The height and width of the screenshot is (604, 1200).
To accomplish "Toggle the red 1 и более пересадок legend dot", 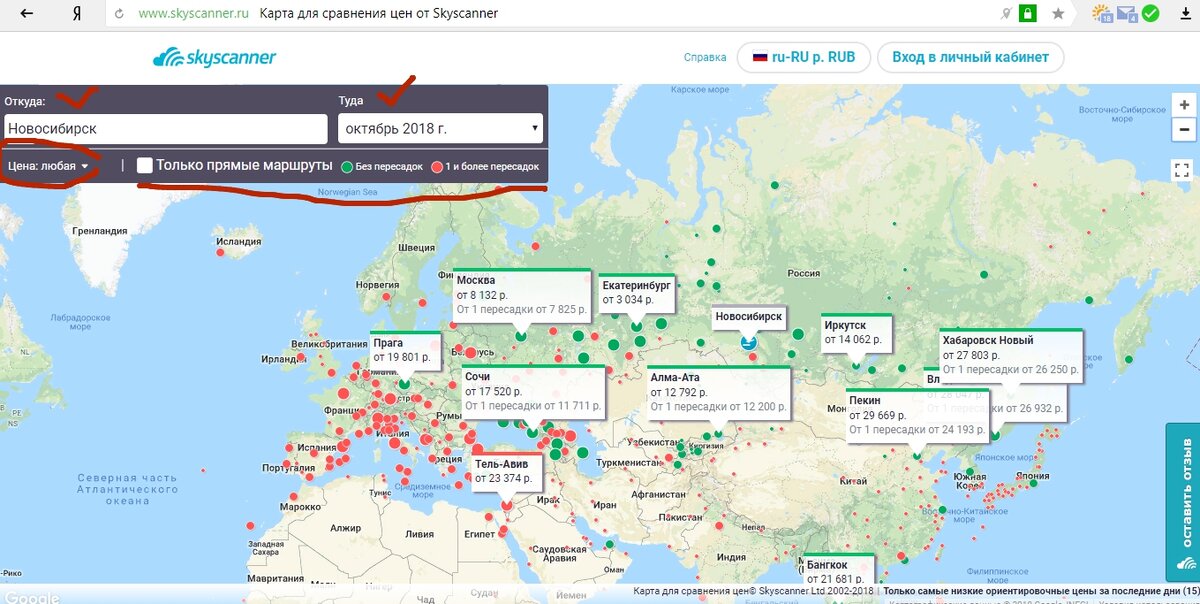I will pyautogui.click(x=437, y=166).
